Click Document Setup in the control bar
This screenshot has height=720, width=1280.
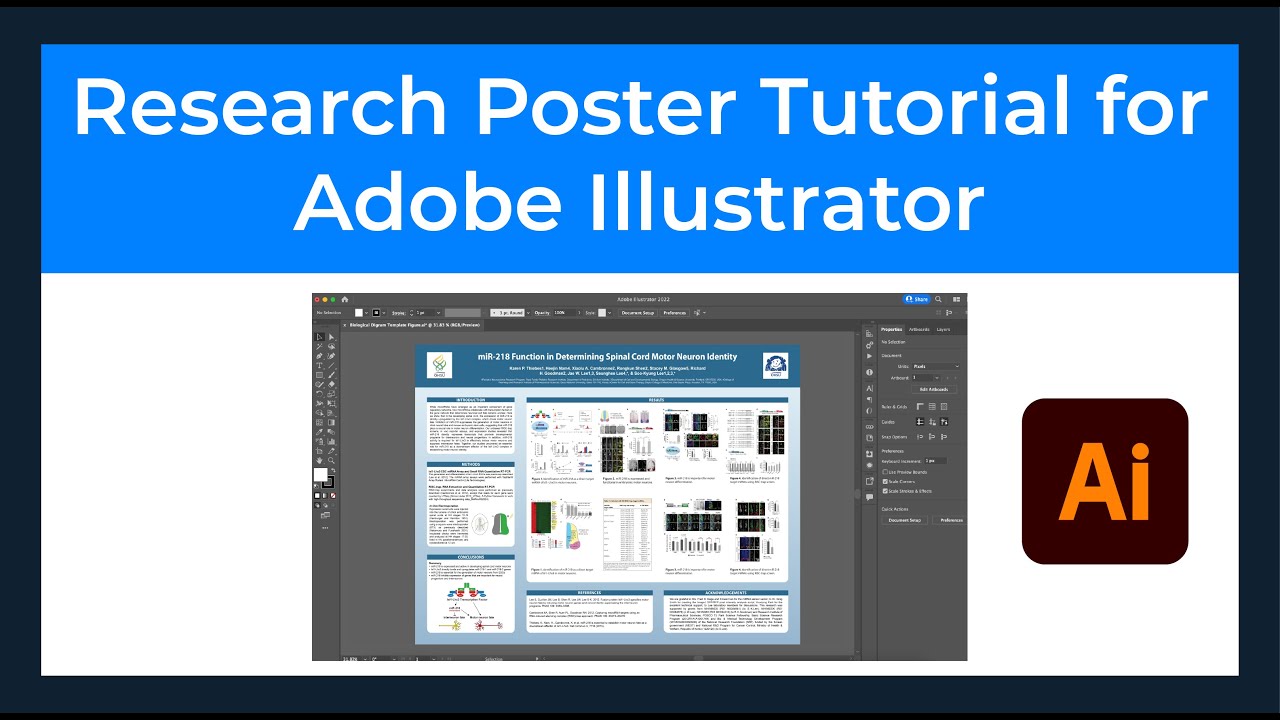click(x=638, y=313)
